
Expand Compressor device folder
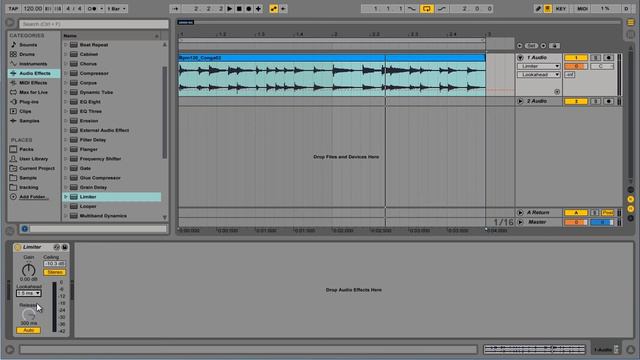pyautogui.click(x=65, y=73)
